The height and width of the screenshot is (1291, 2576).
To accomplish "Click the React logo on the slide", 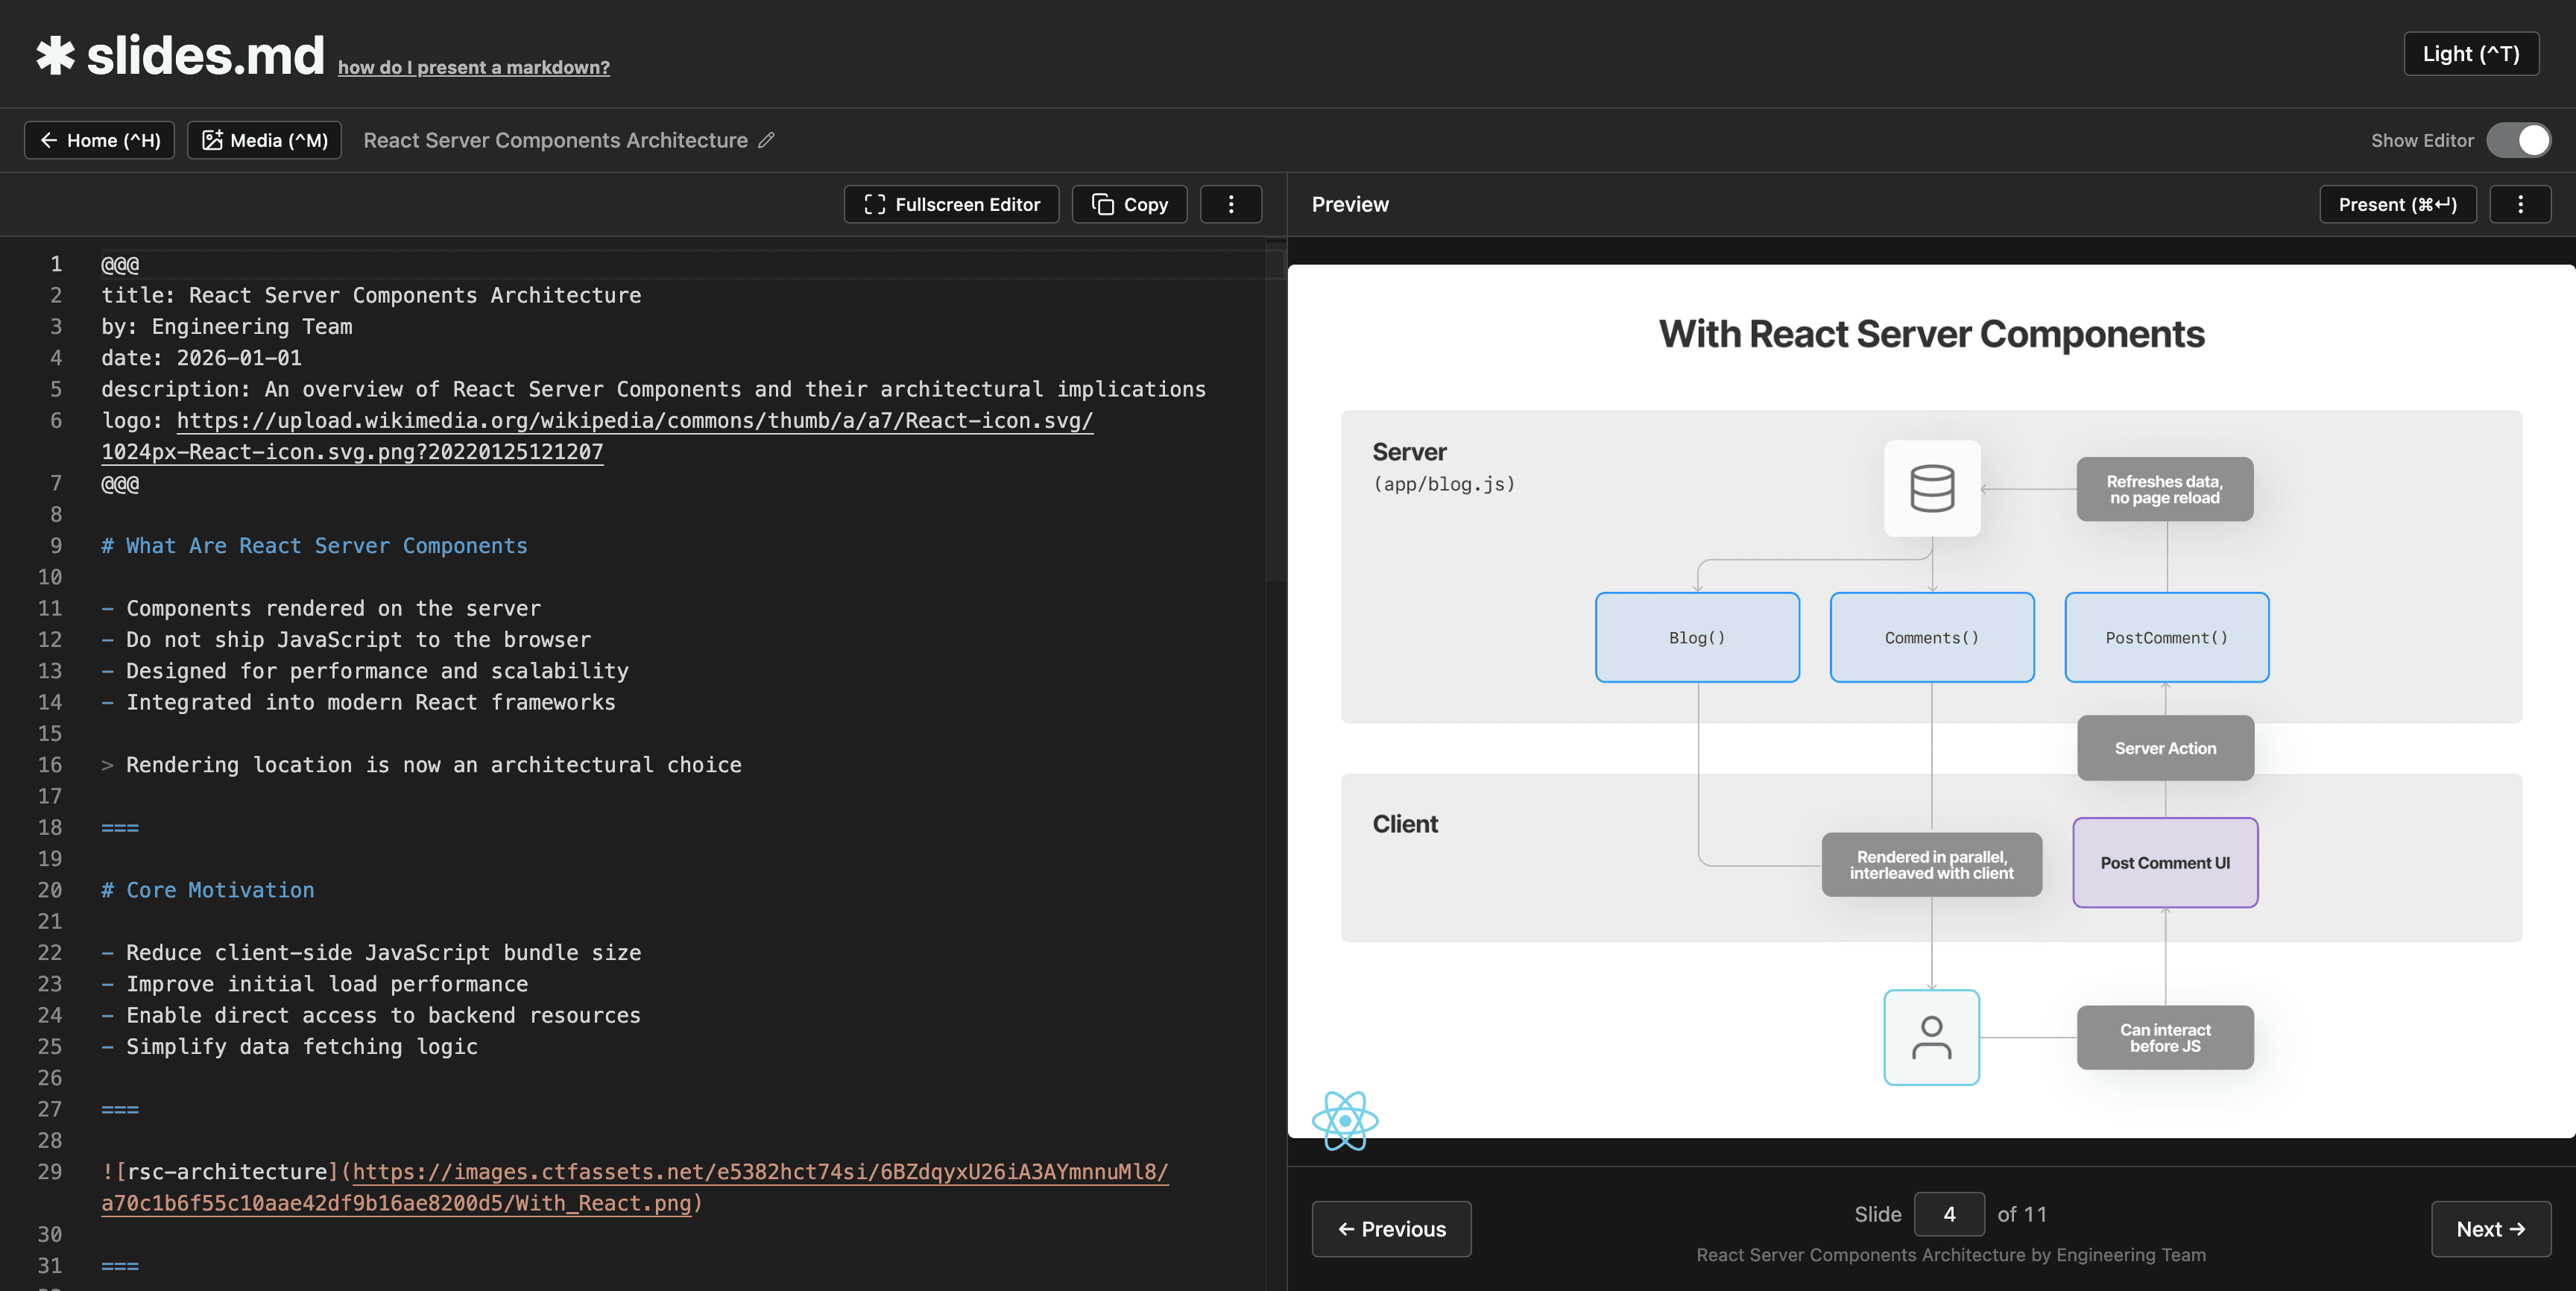I will (1344, 1120).
